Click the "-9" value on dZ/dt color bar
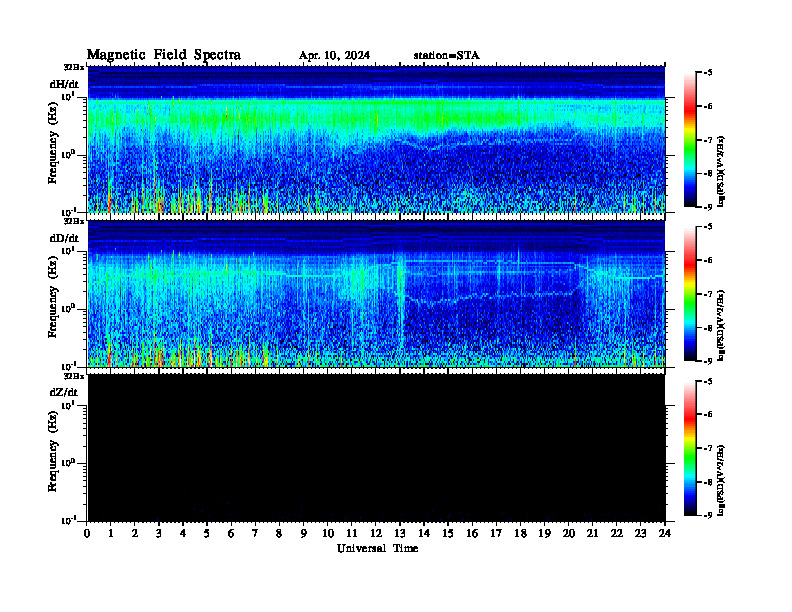The image size is (792, 612). click(708, 515)
